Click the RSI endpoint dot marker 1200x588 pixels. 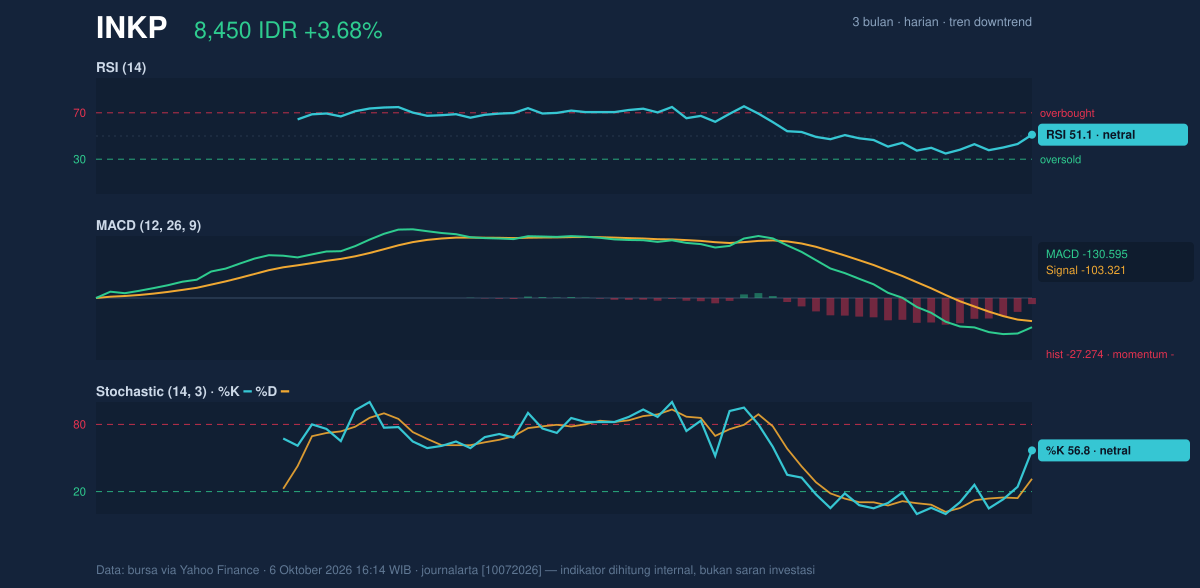click(x=1032, y=134)
